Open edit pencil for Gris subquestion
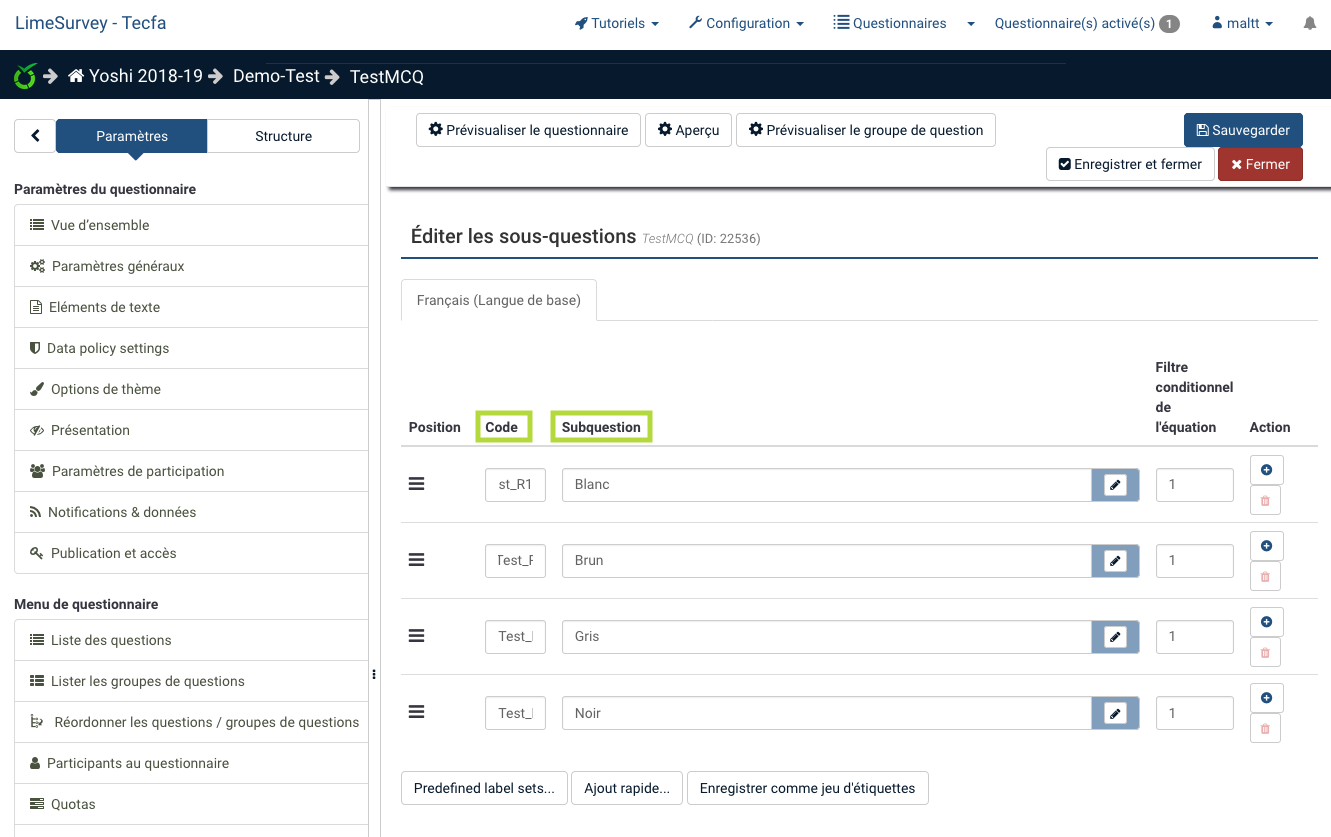This screenshot has width=1331, height=837. [x=1115, y=637]
